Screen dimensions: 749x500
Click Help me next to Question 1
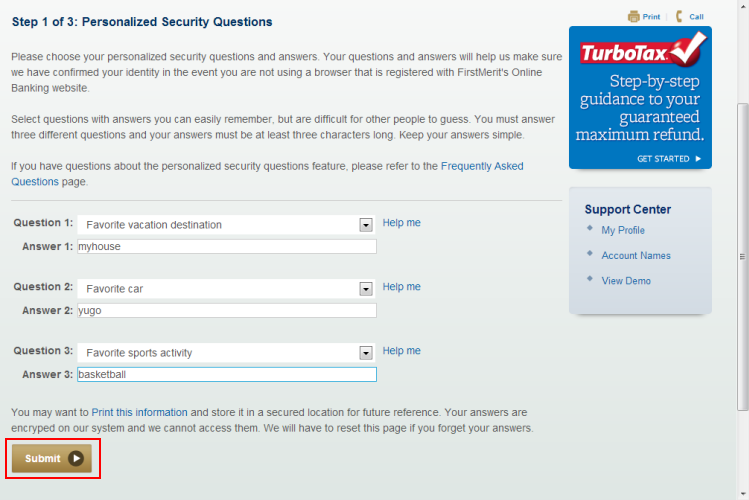coord(401,223)
